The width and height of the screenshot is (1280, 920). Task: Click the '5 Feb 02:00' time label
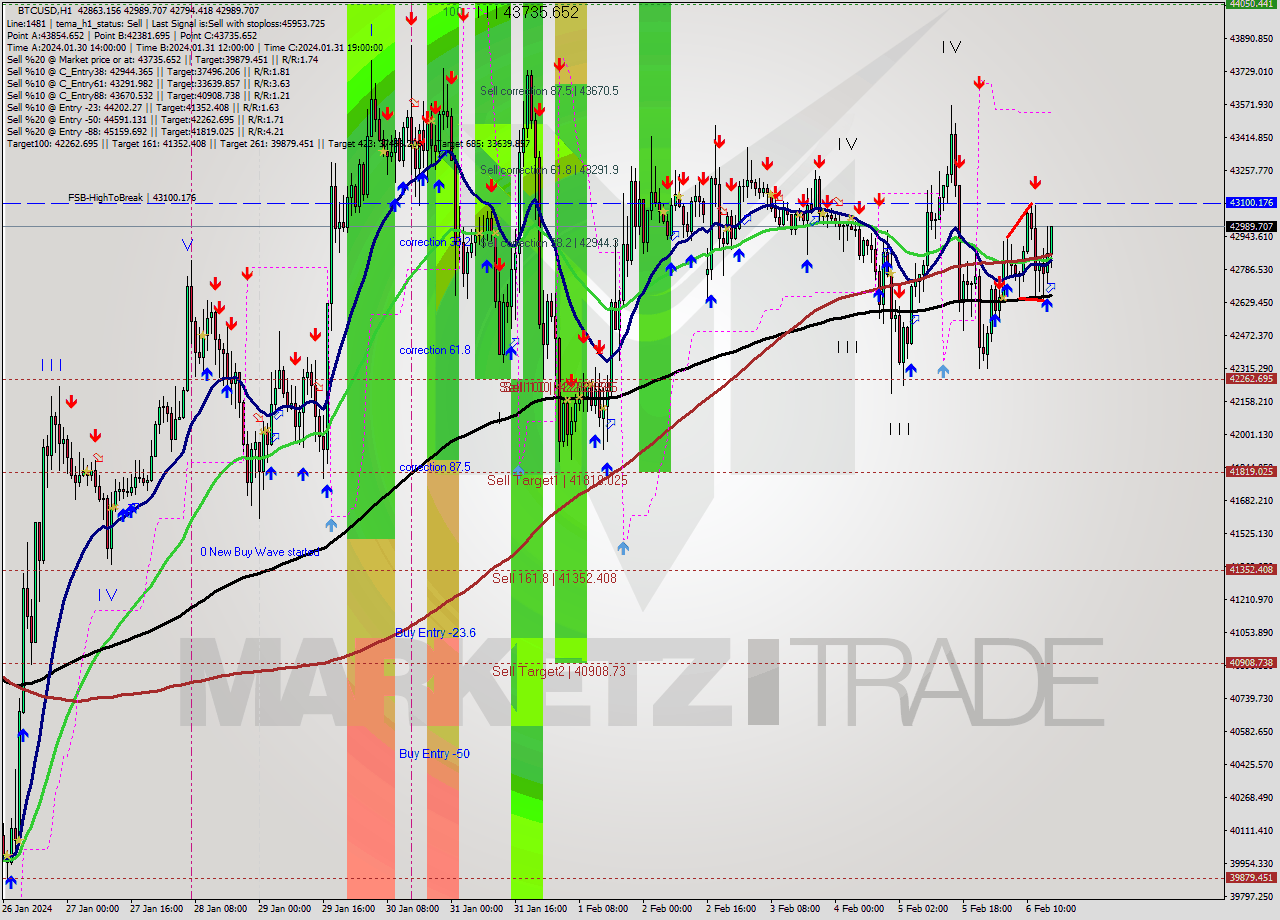pyautogui.click(x=924, y=909)
